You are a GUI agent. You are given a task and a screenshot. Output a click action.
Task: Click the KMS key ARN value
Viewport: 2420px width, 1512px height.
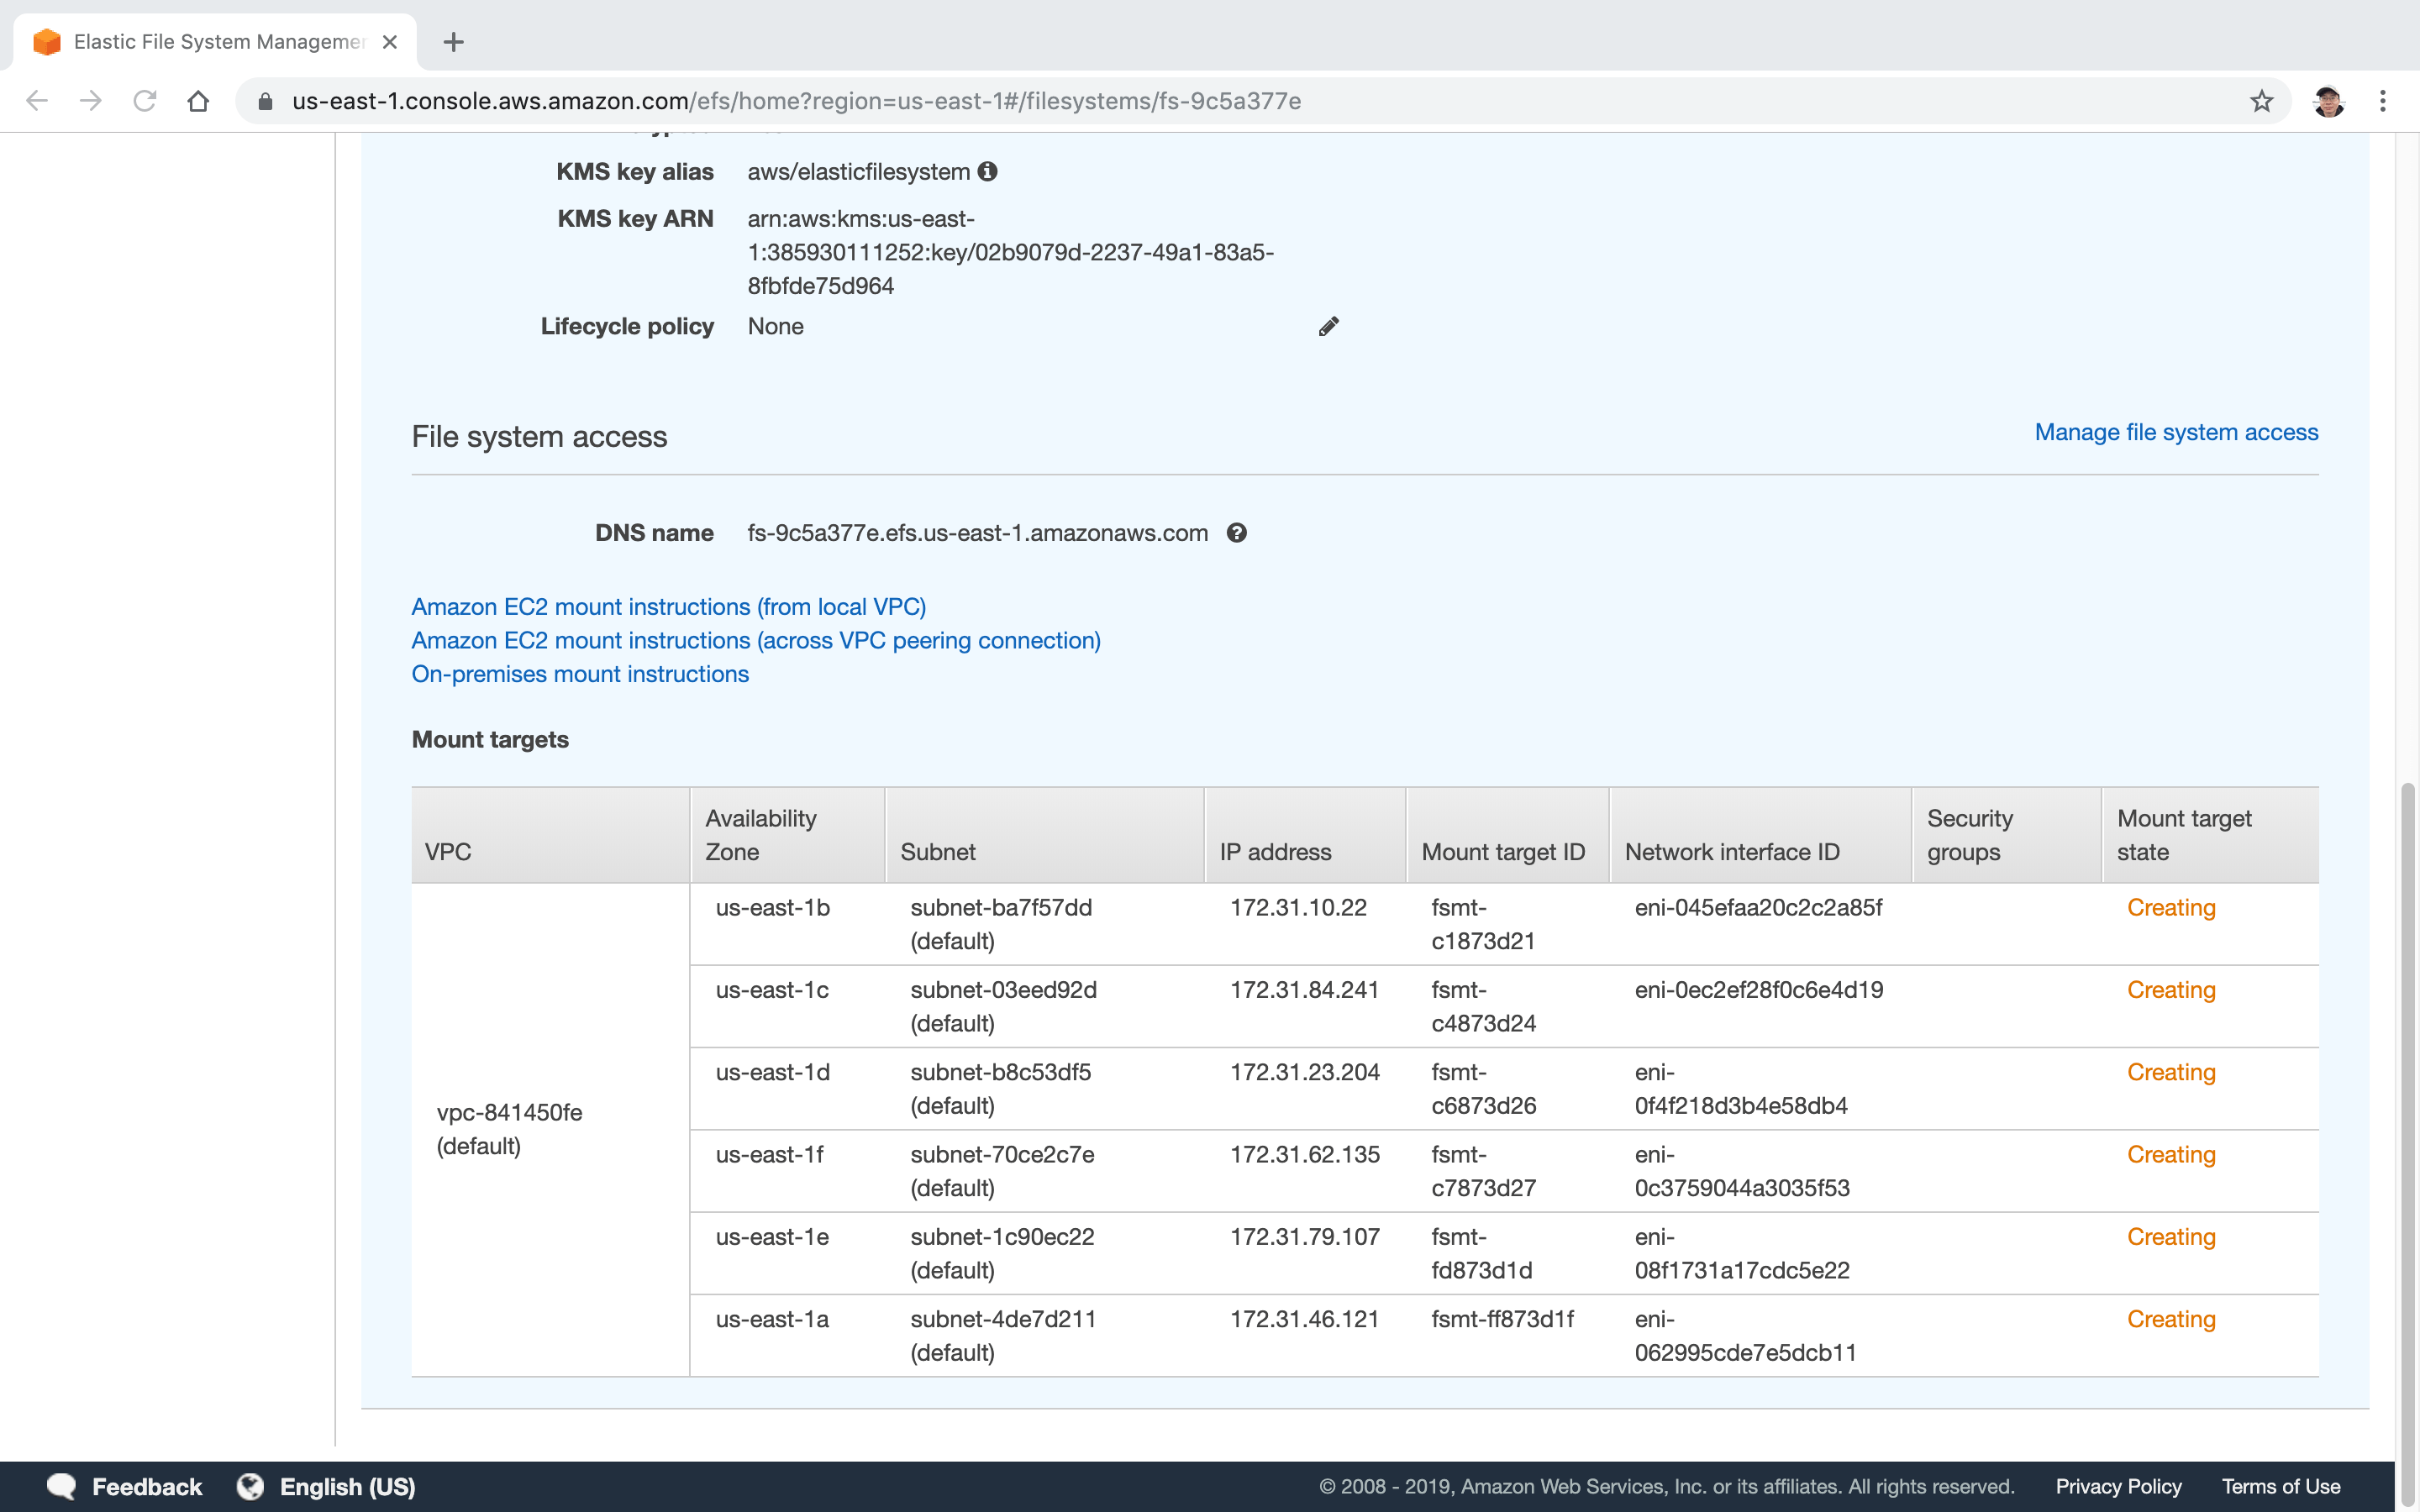[x=1010, y=252]
